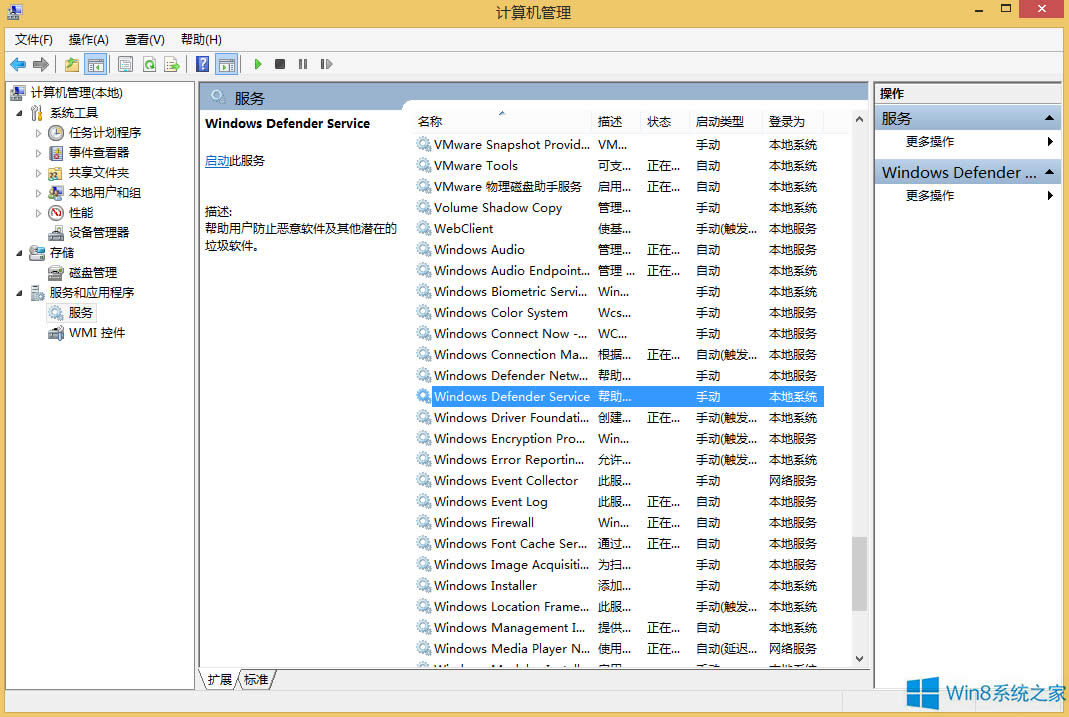
Task: Refresh the services list using the toolbar icon
Action: (x=149, y=64)
